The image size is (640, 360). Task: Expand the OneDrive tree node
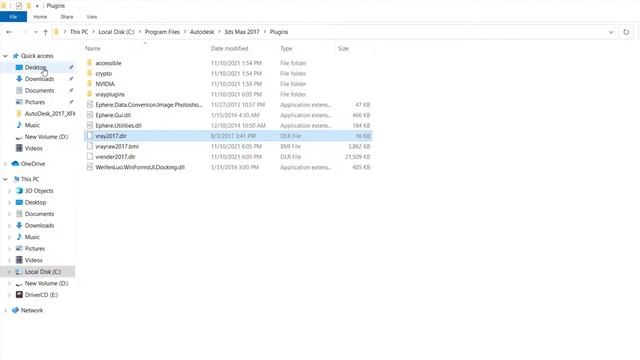pyautogui.click(x=5, y=164)
